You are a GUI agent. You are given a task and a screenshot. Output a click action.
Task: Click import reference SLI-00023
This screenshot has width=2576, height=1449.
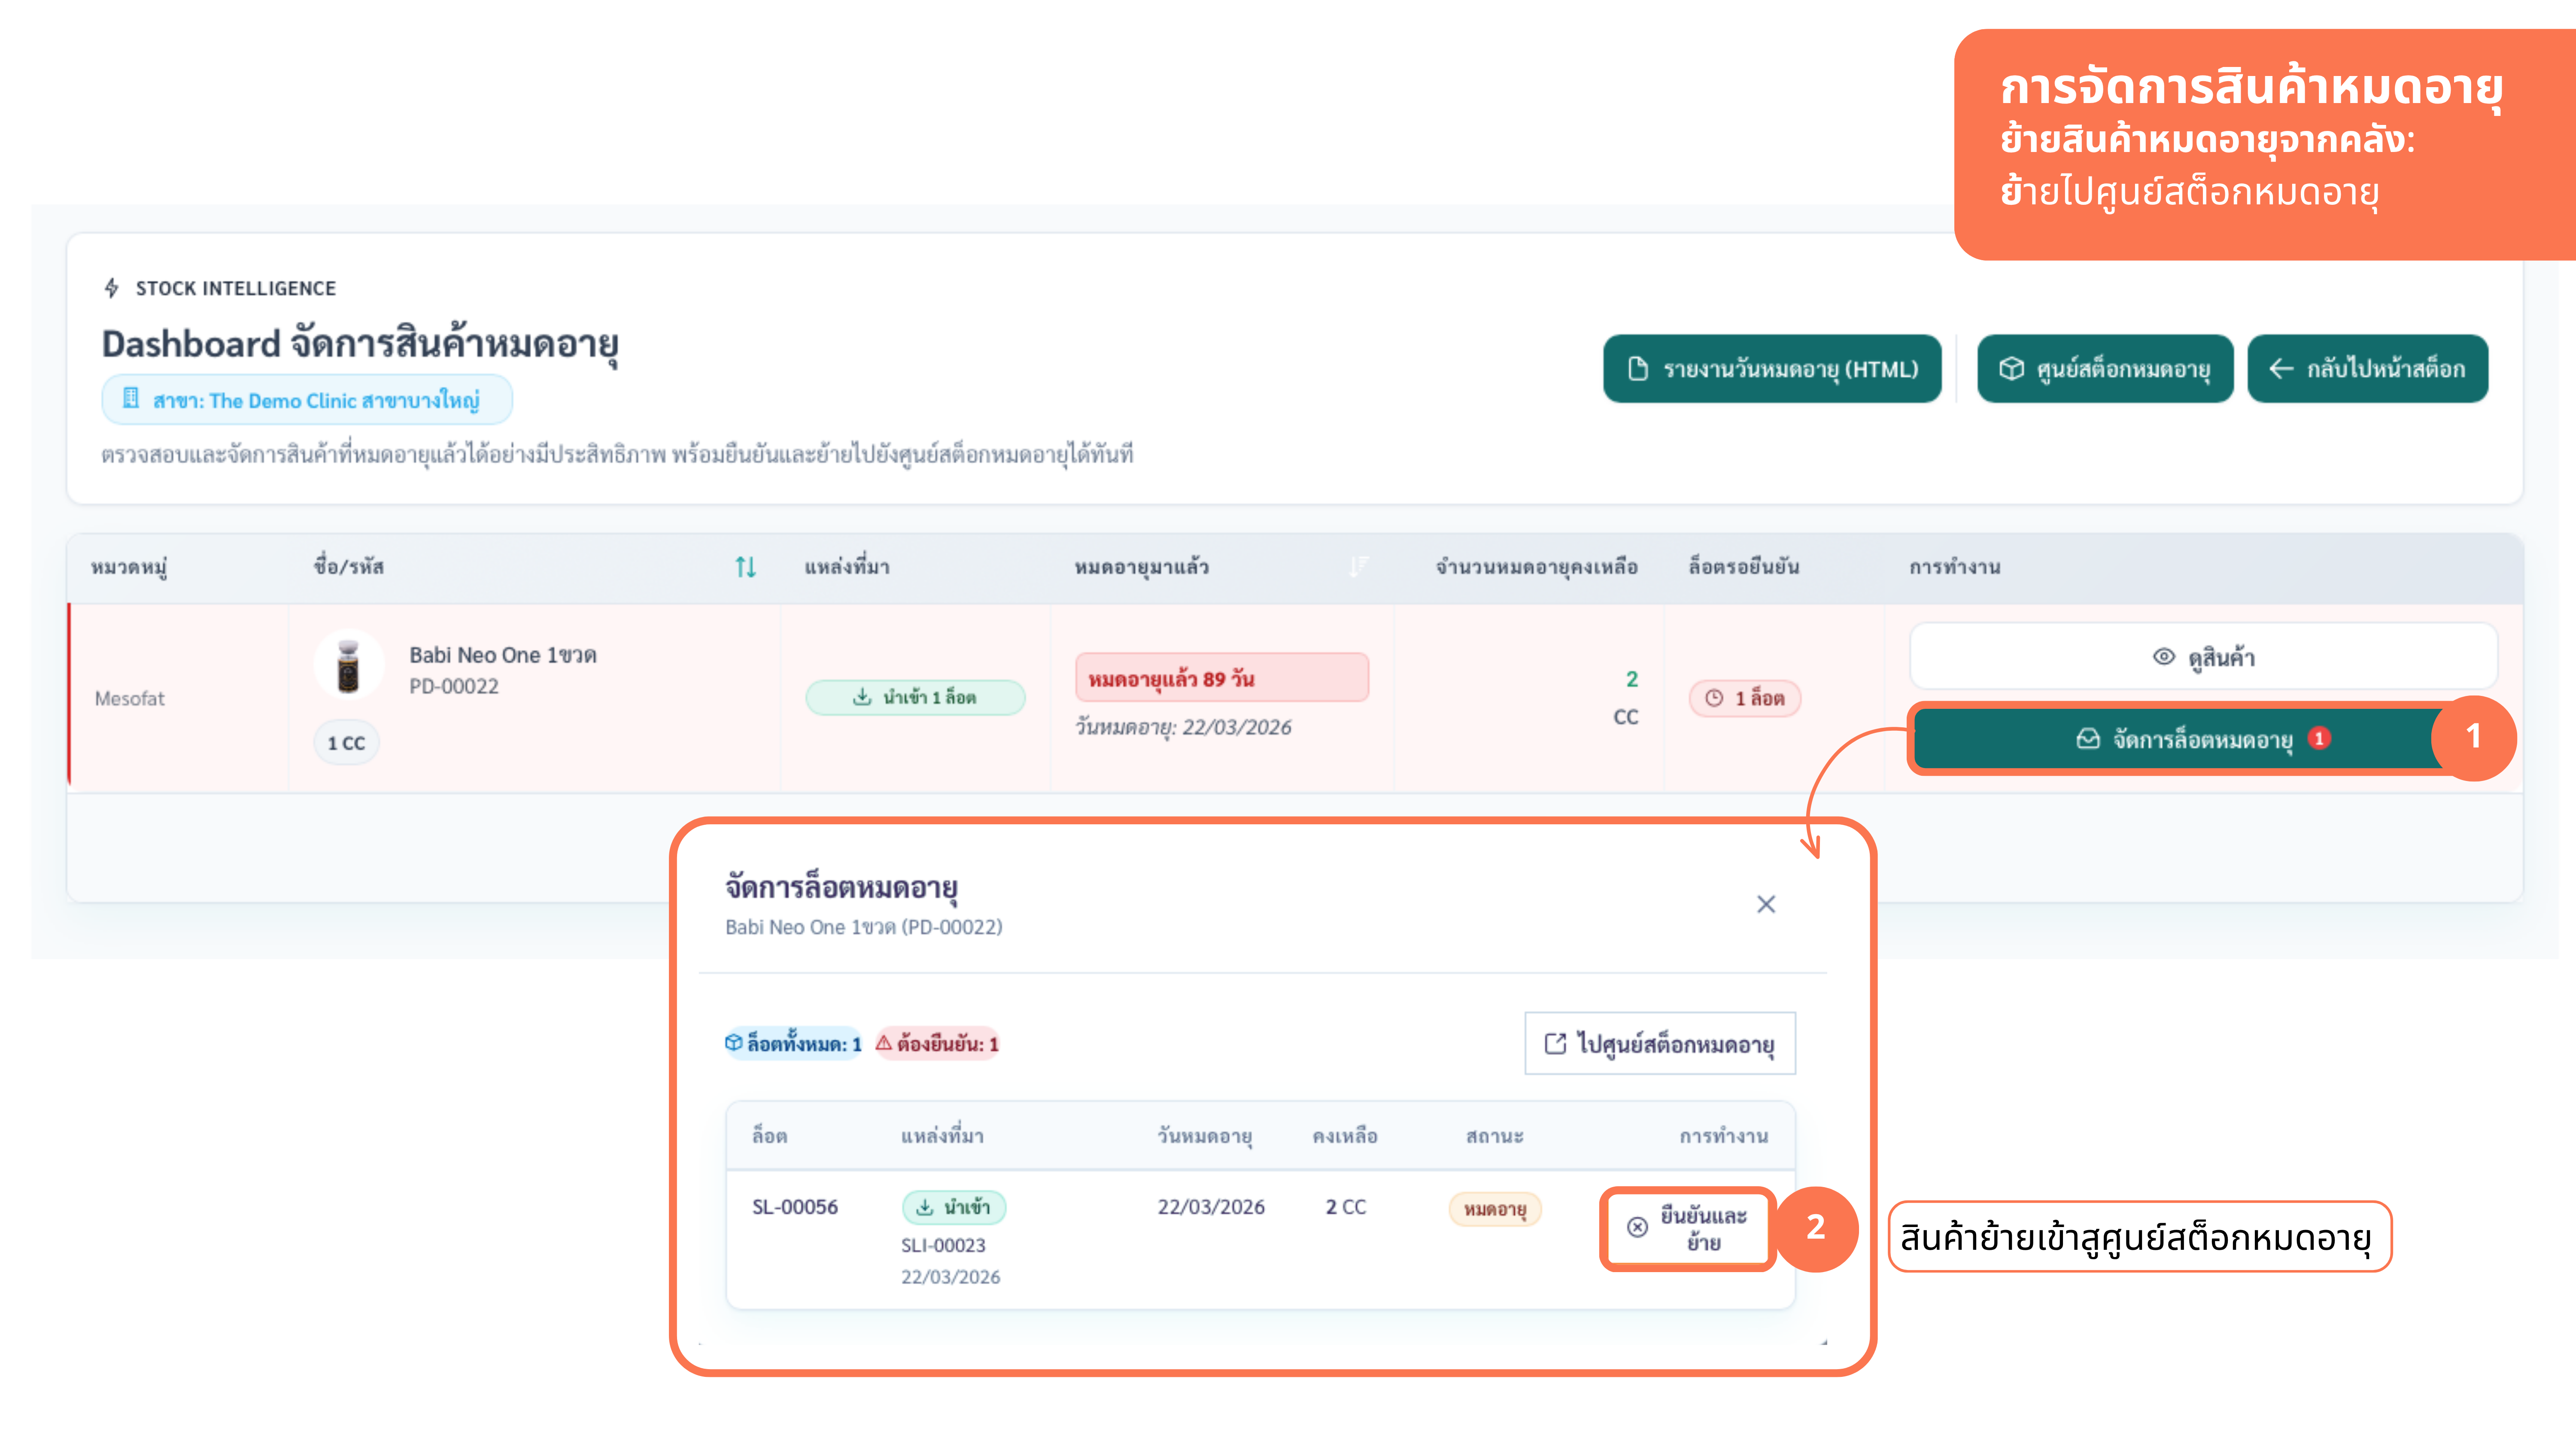click(x=943, y=1245)
